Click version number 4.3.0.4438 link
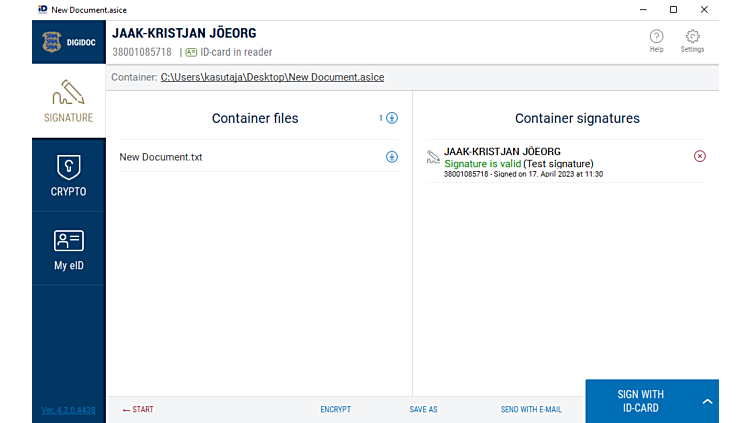Viewport: 752px width, 423px height. click(68, 410)
